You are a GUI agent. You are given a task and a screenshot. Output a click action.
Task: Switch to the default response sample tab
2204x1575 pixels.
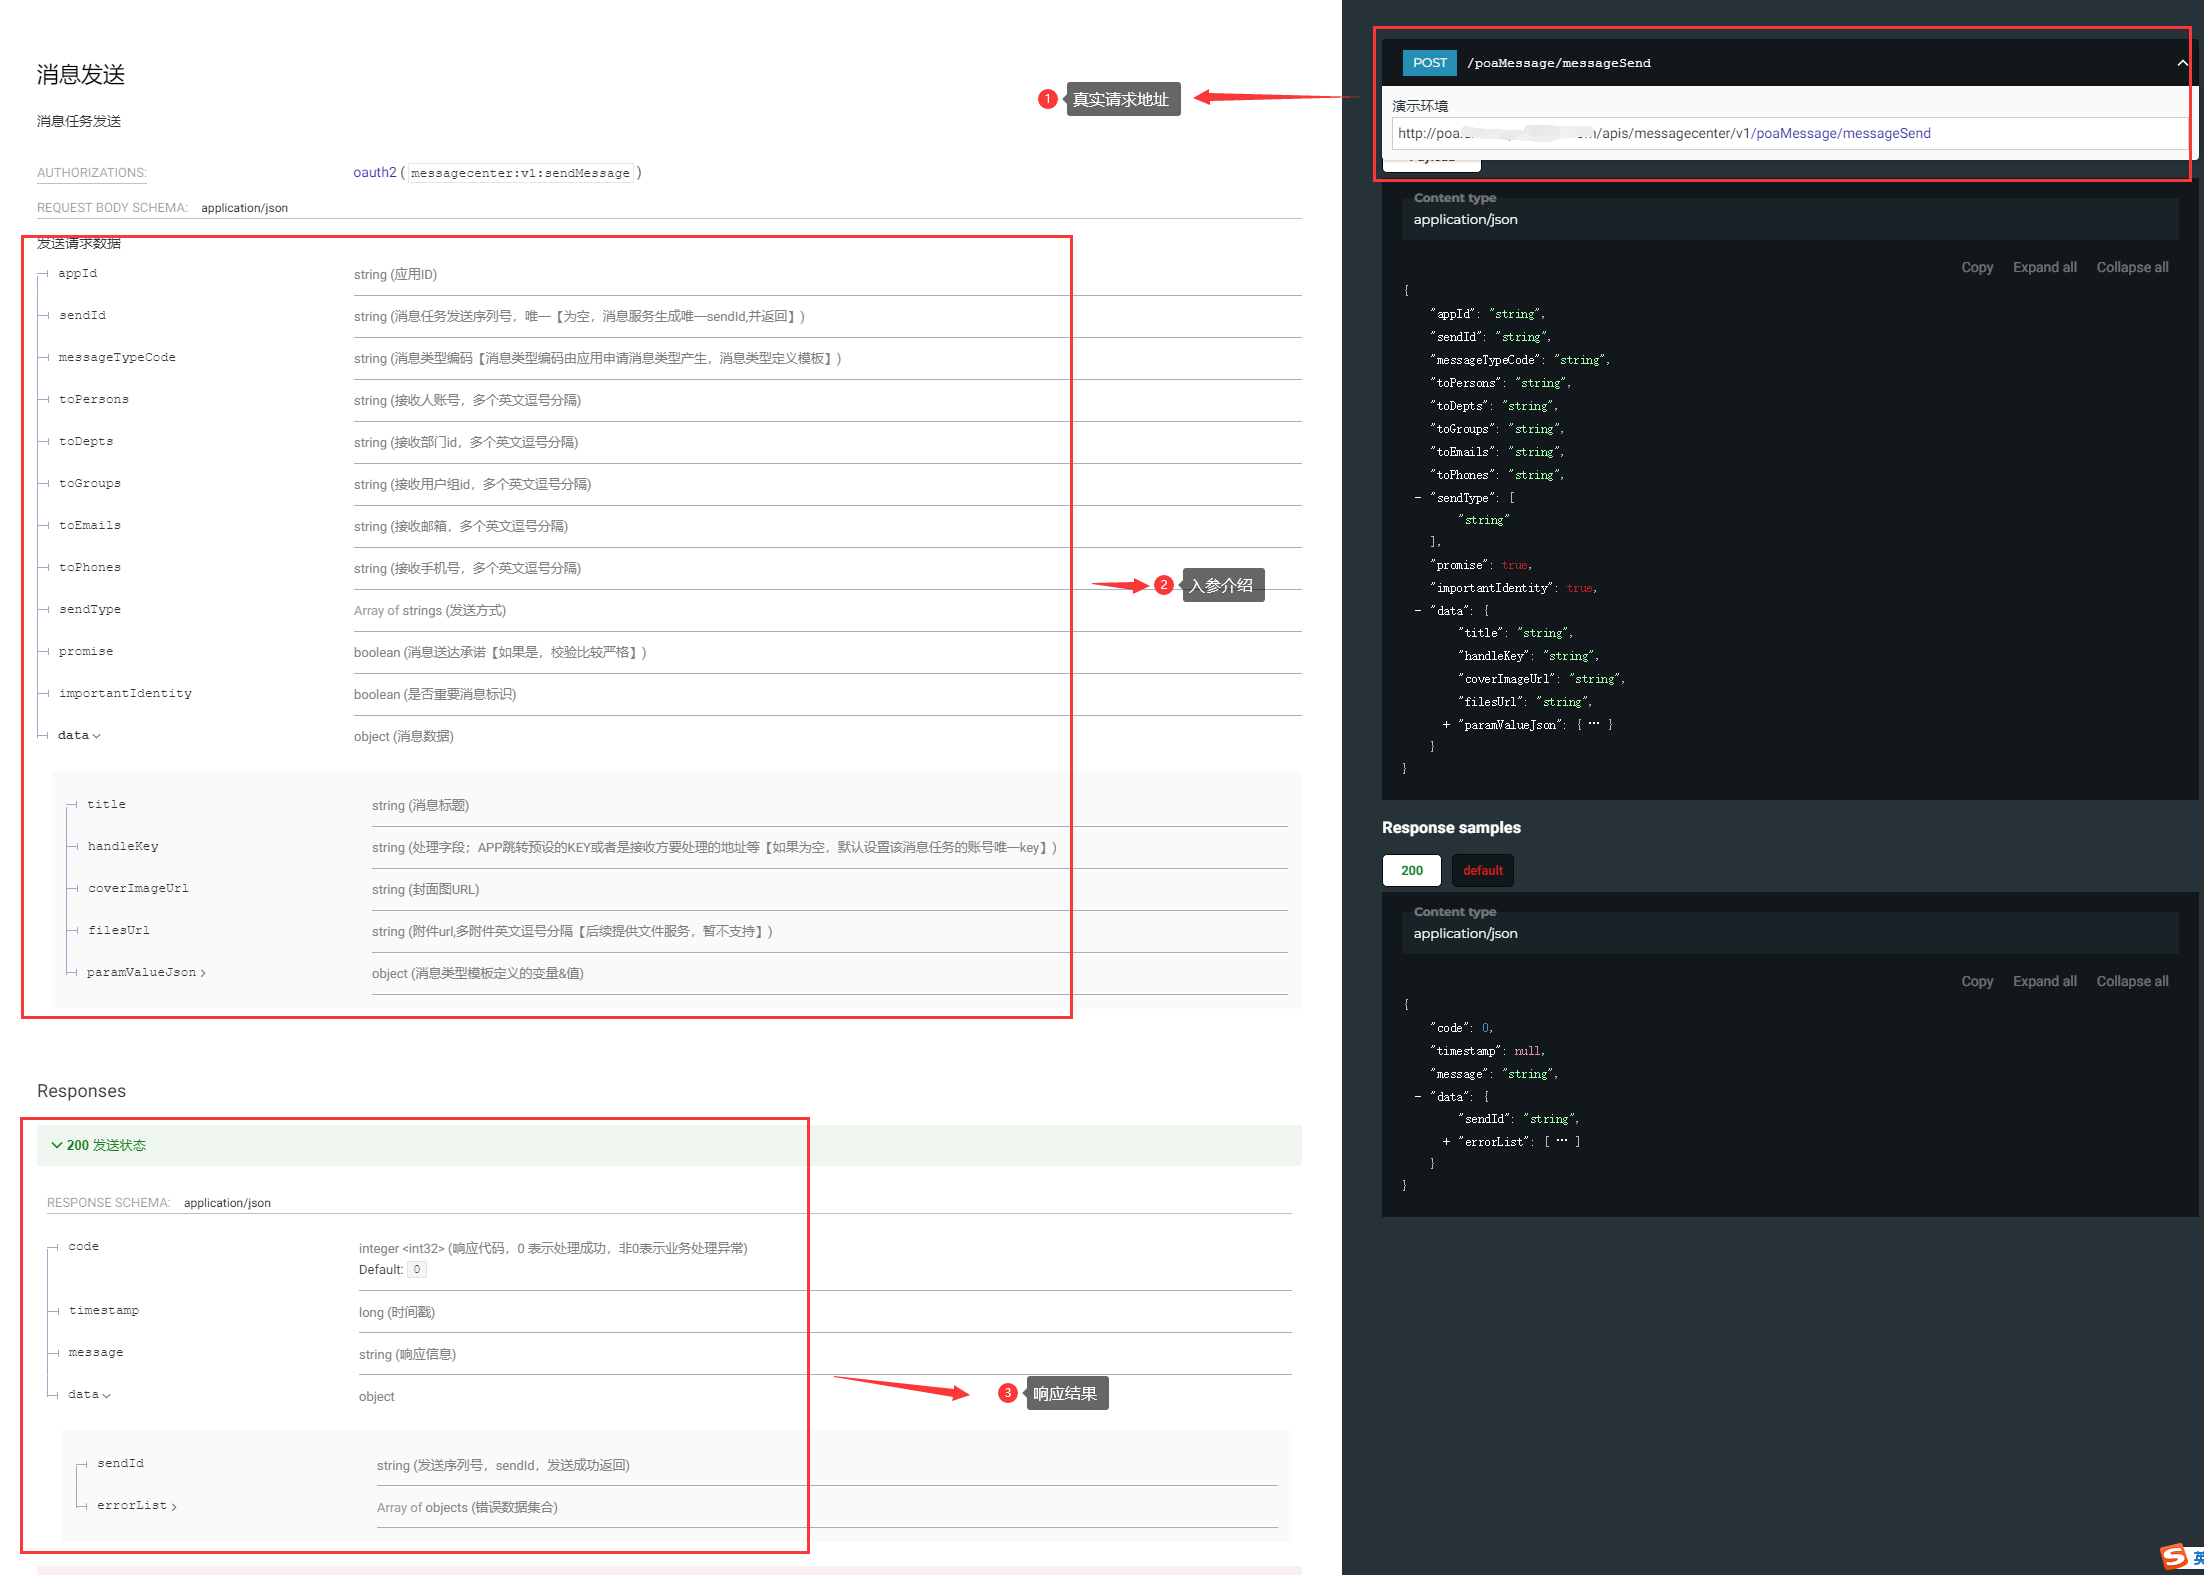coord(1482,871)
